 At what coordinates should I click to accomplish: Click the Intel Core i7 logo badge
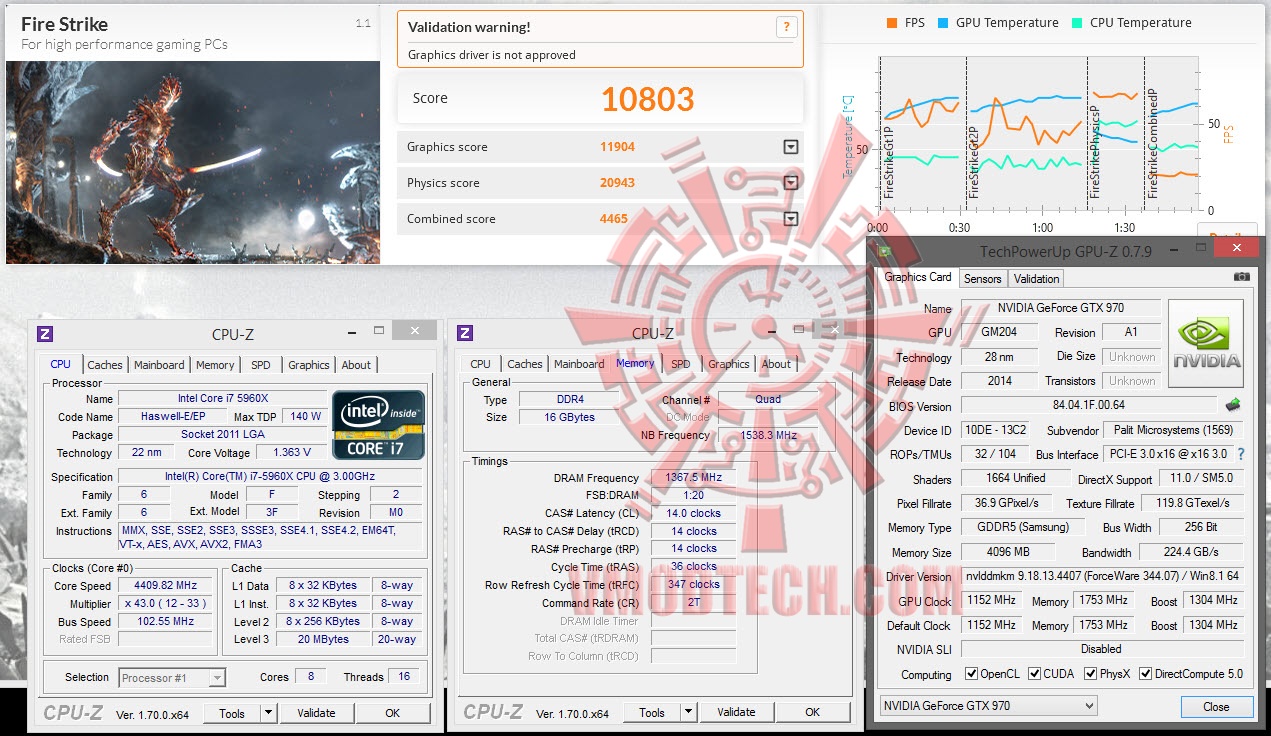378,424
